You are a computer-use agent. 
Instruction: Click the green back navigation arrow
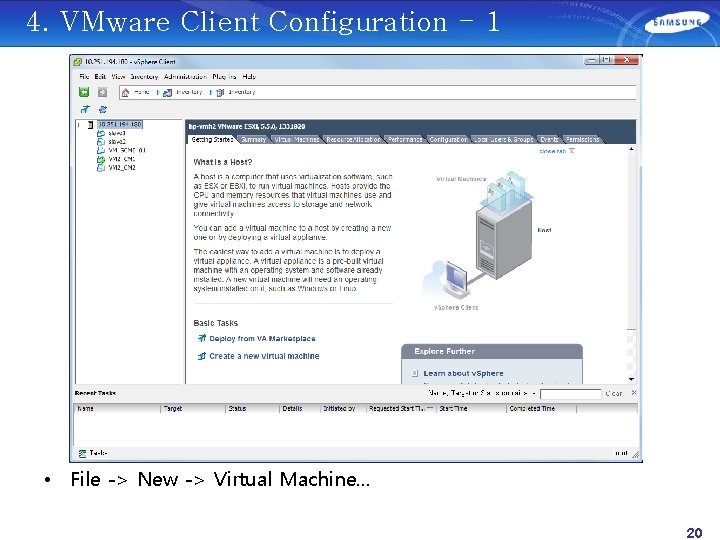84,92
